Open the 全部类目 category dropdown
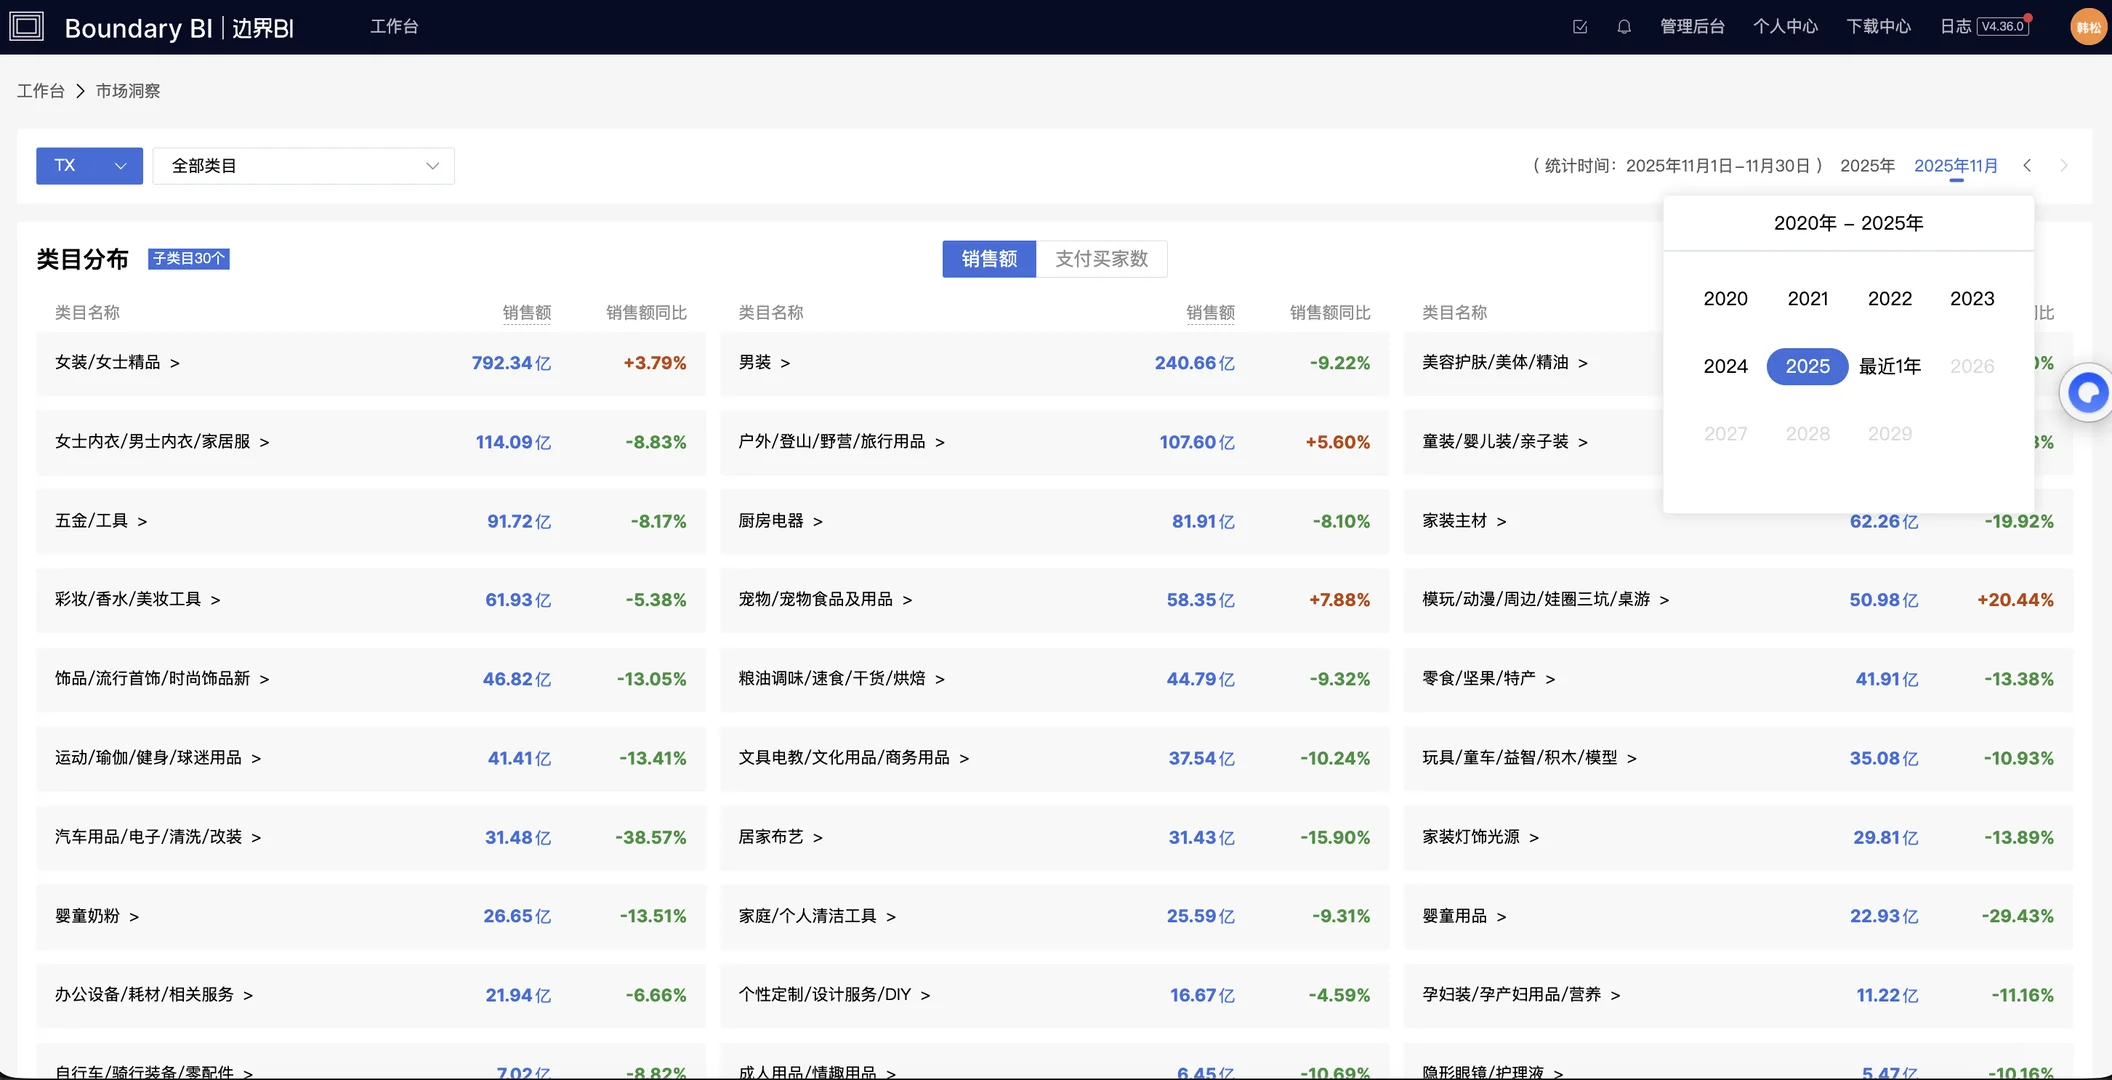 click(x=303, y=165)
